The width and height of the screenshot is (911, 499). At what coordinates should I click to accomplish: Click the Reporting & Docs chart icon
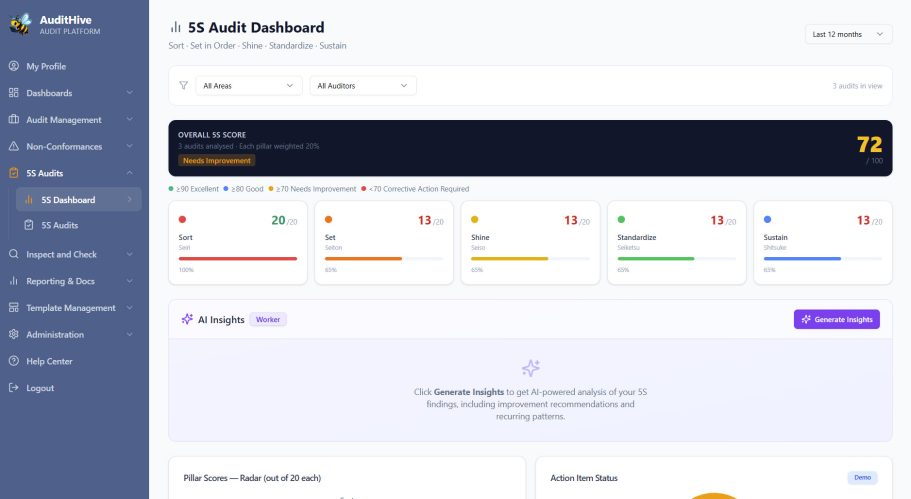pyautogui.click(x=14, y=281)
